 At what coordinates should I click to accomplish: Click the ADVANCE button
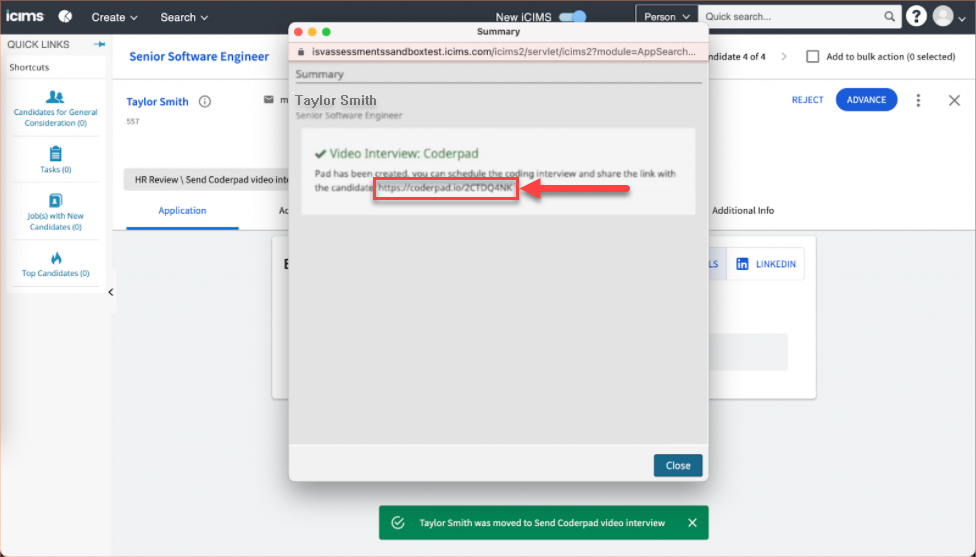coord(866,100)
